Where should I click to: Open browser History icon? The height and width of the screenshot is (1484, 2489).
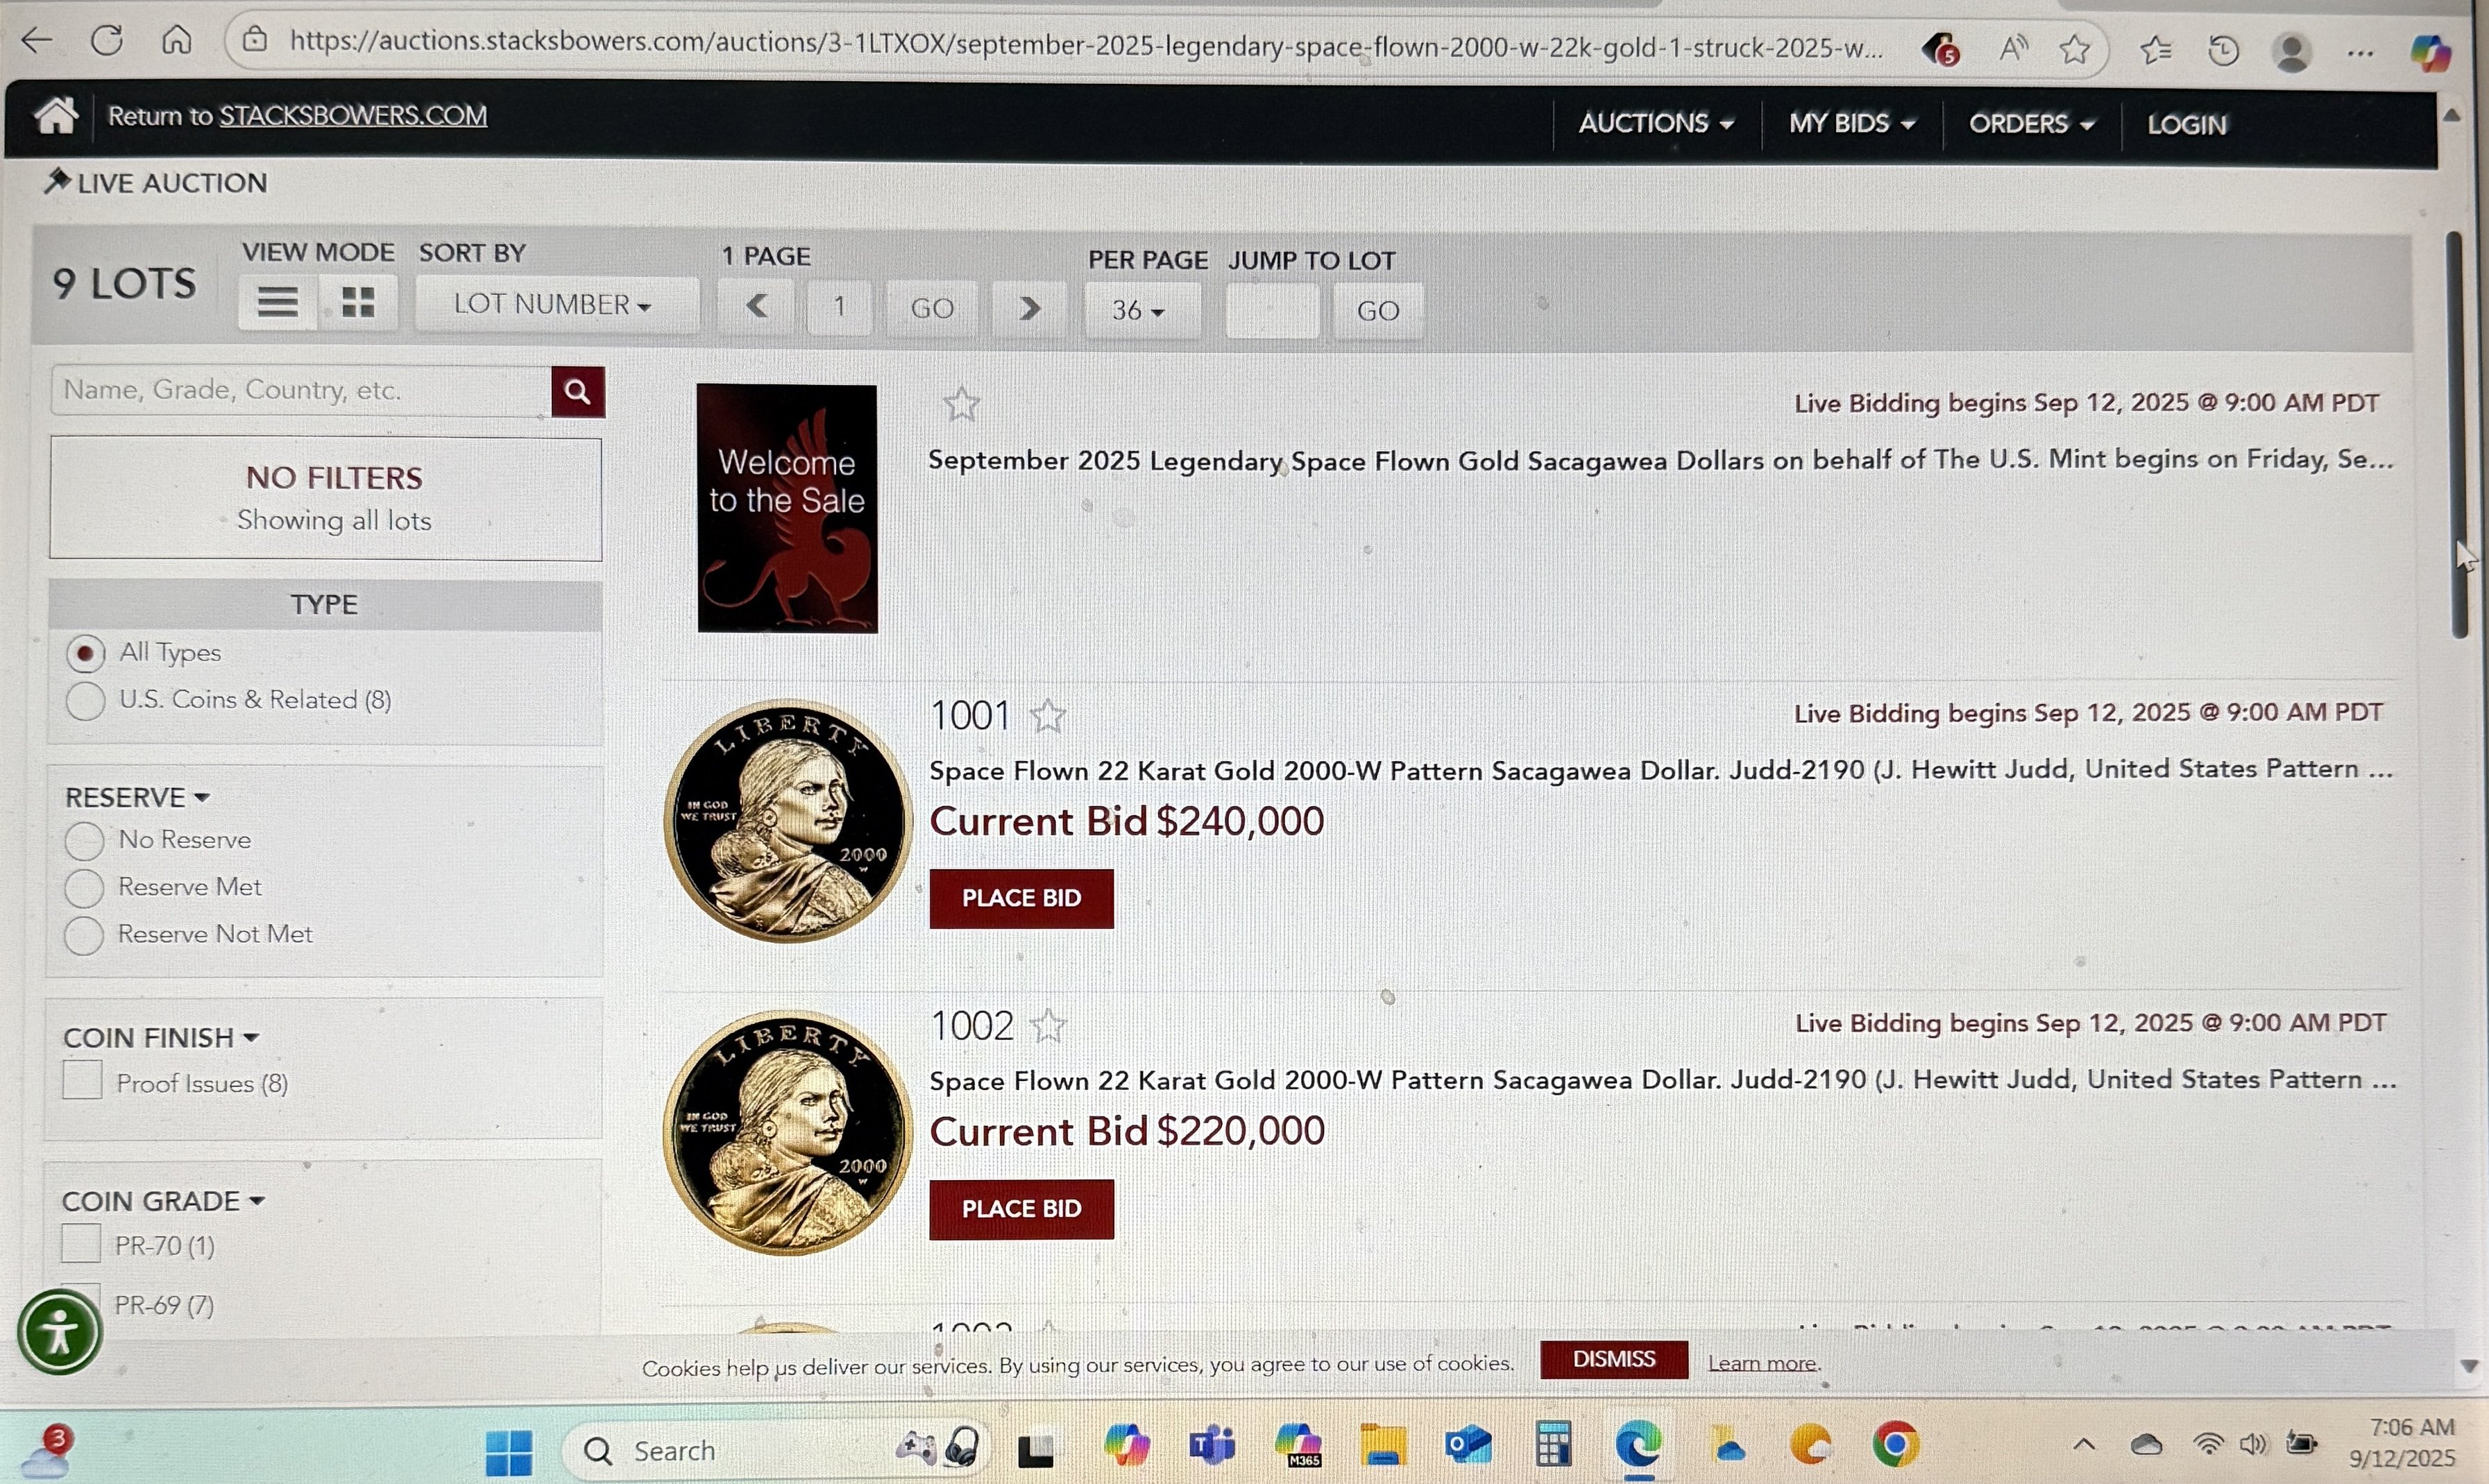pyautogui.click(x=2222, y=50)
